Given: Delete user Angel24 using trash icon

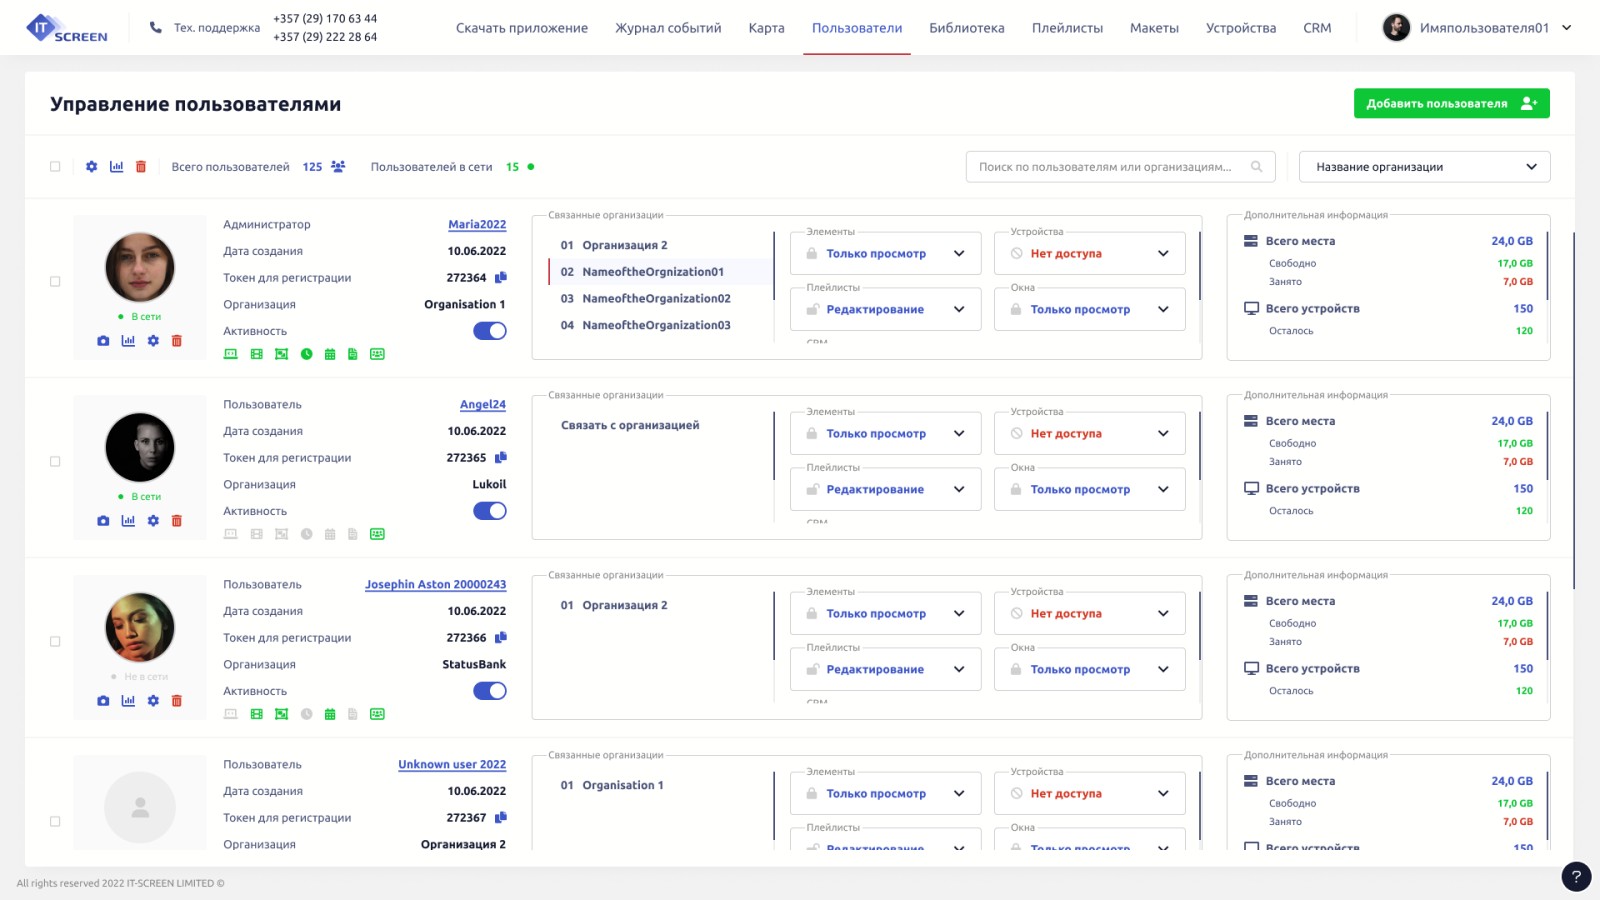Looking at the screenshot, I should pyautogui.click(x=177, y=521).
